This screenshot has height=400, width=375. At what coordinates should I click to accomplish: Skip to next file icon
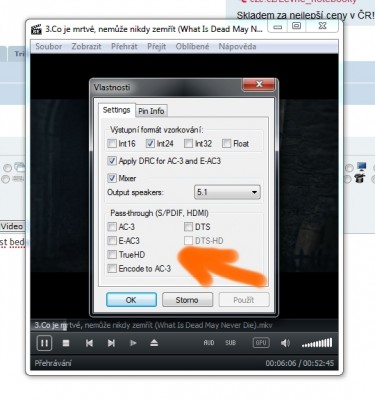pos(111,343)
